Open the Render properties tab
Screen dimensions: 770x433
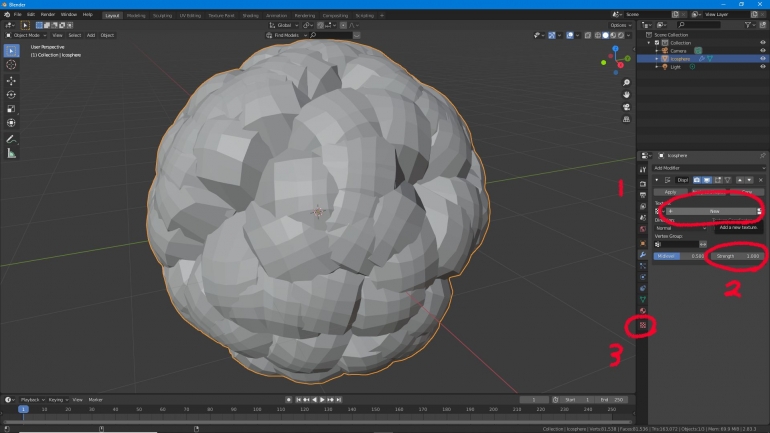(643, 184)
